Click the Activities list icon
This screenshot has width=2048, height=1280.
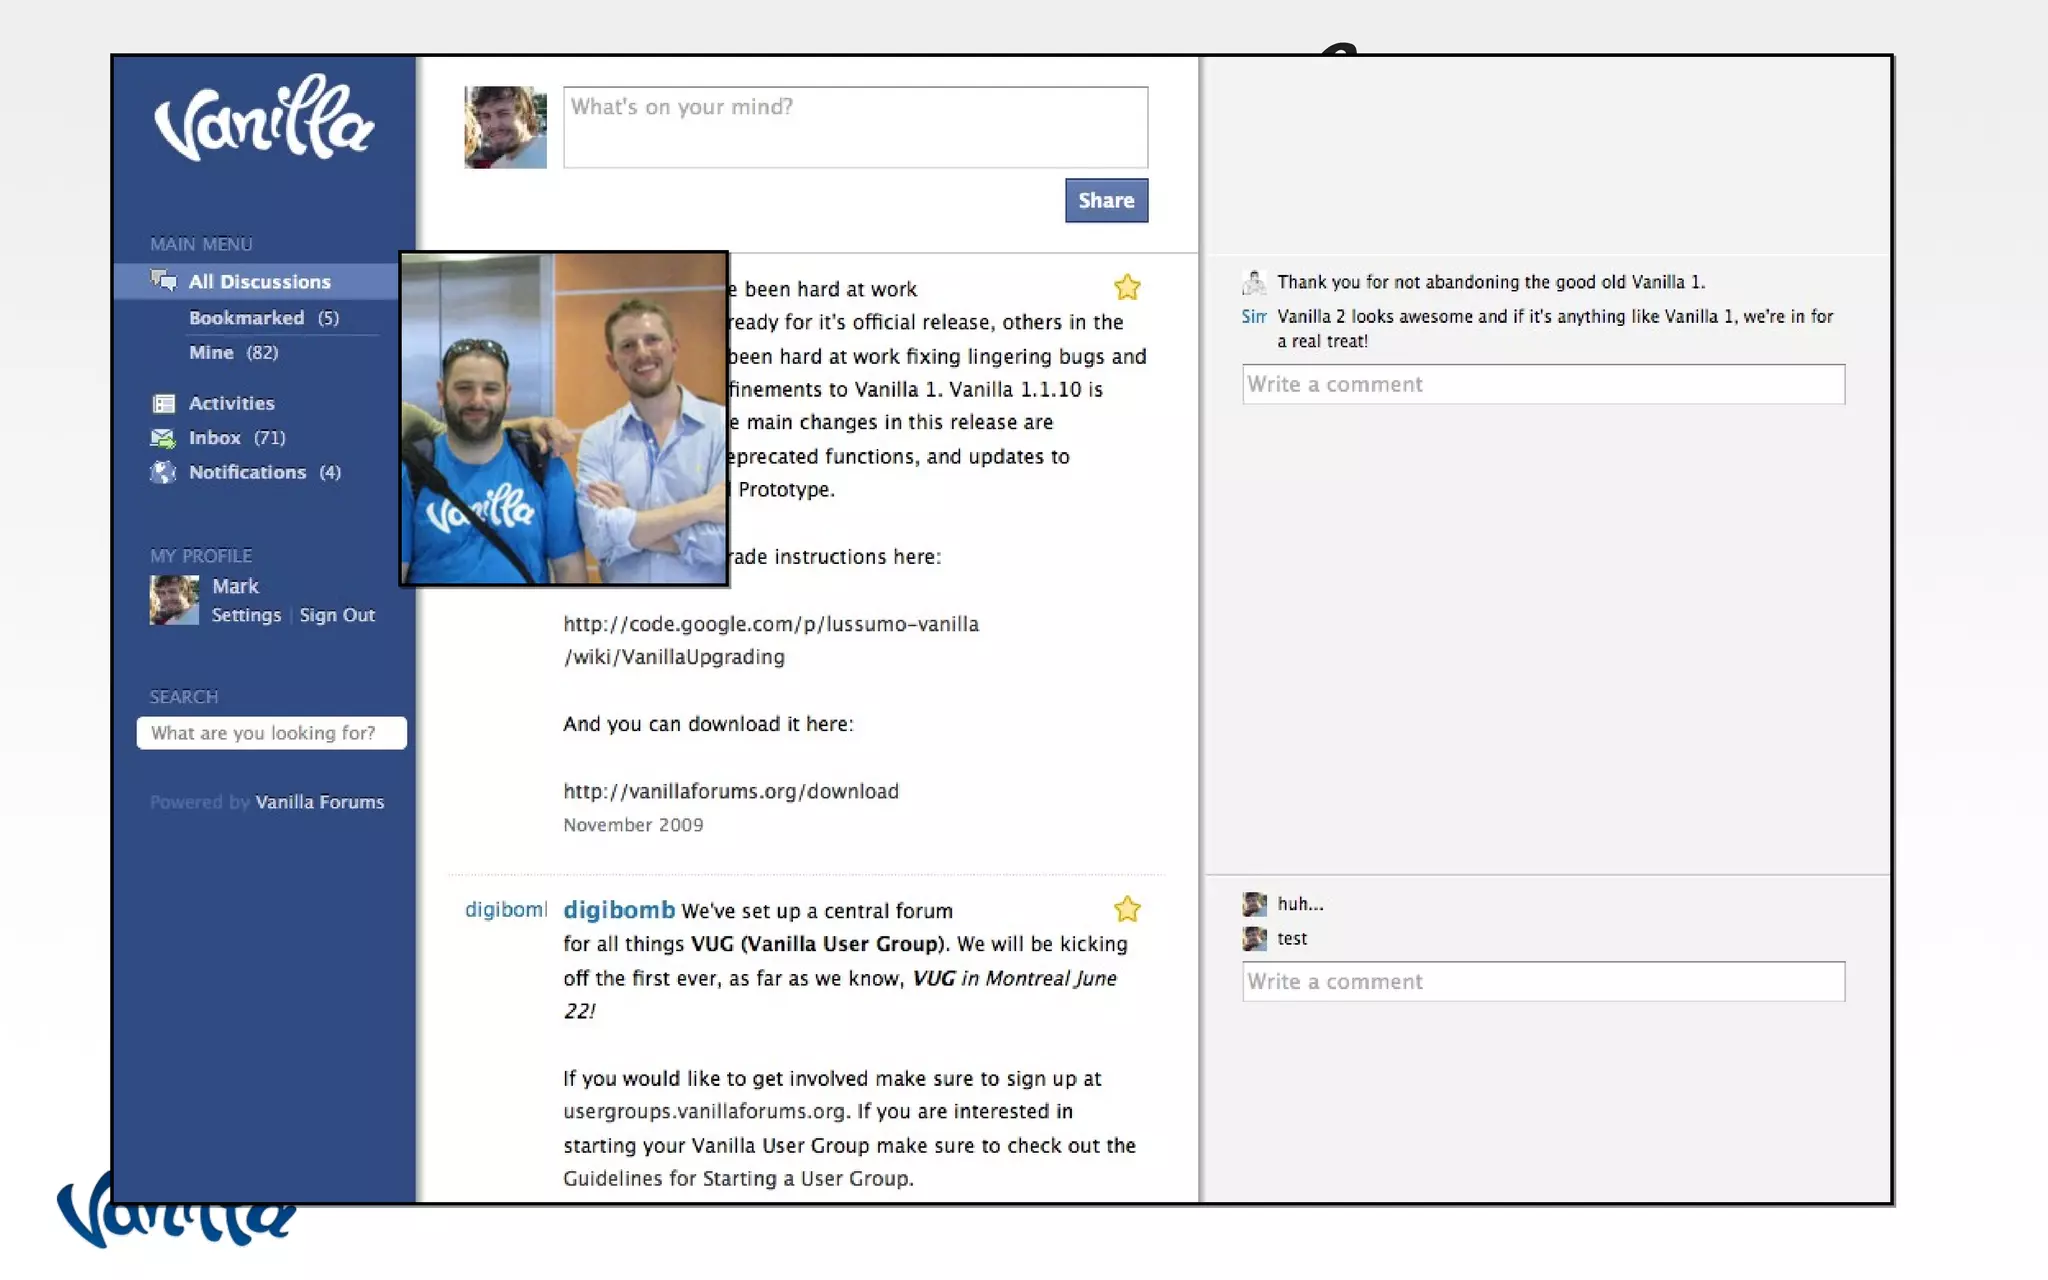[x=163, y=403]
